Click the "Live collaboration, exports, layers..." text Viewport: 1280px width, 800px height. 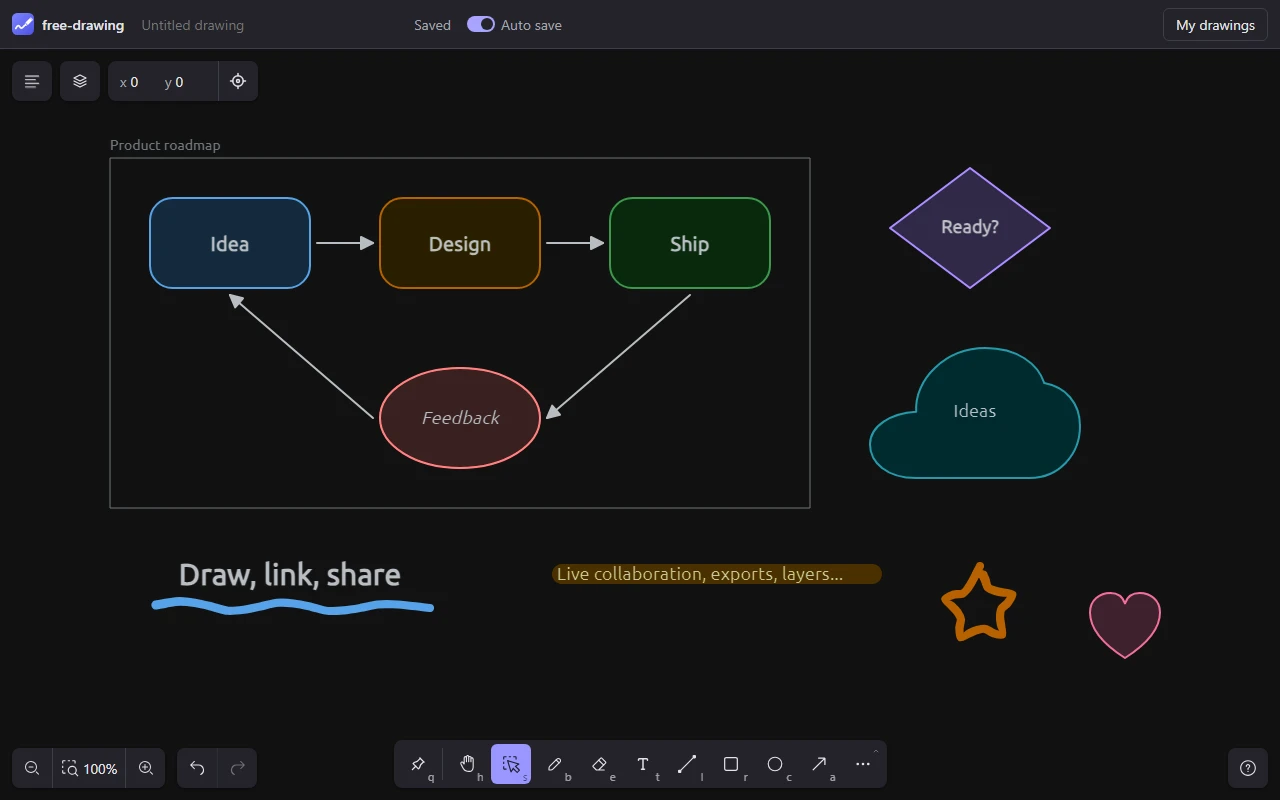pos(700,574)
